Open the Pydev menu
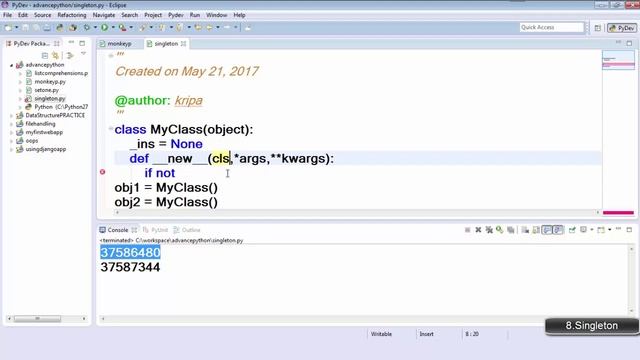Screen dimensions: 640x360 [176, 15]
